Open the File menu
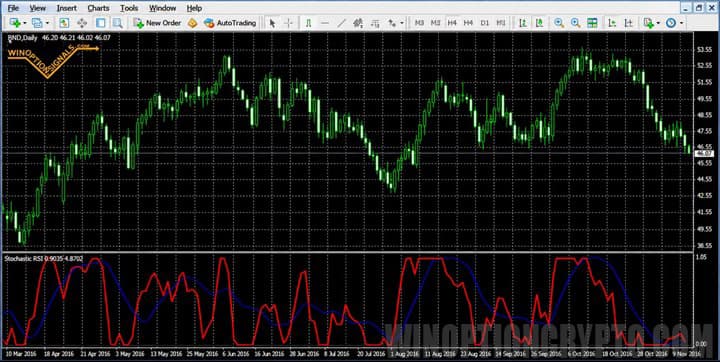The height and width of the screenshot is (362, 720). tap(13, 8)
